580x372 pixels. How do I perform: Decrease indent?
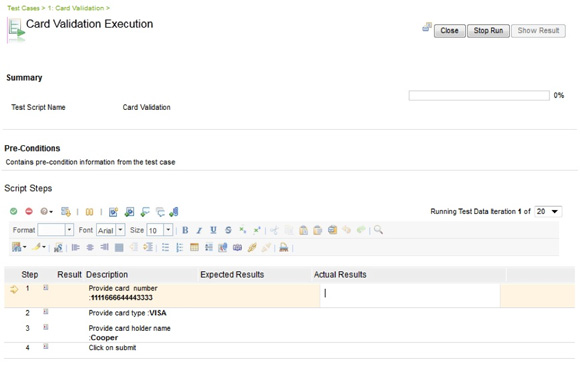[134, 247]
